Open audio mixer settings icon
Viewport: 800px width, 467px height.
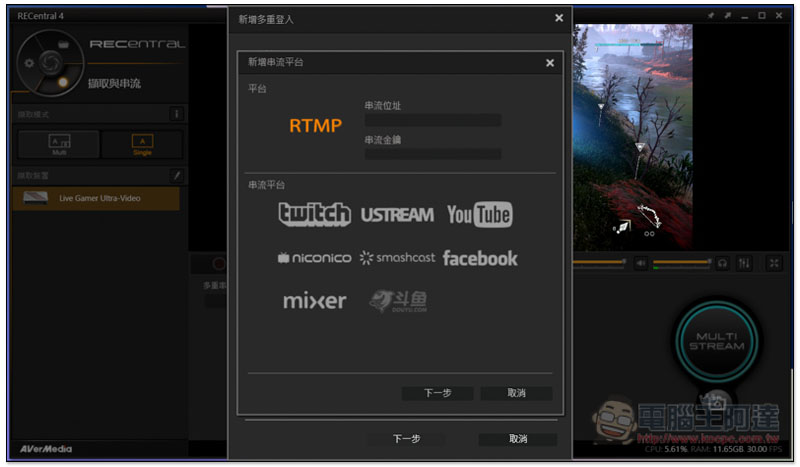744,263
